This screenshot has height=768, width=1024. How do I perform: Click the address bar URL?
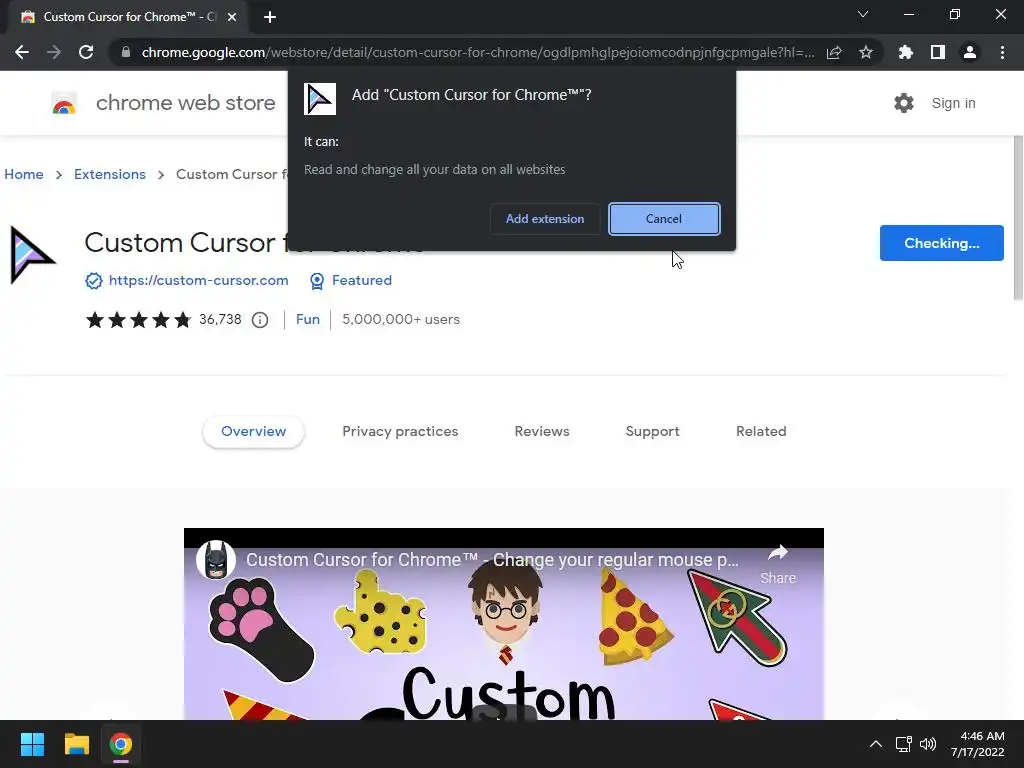(x=477, y=52)
